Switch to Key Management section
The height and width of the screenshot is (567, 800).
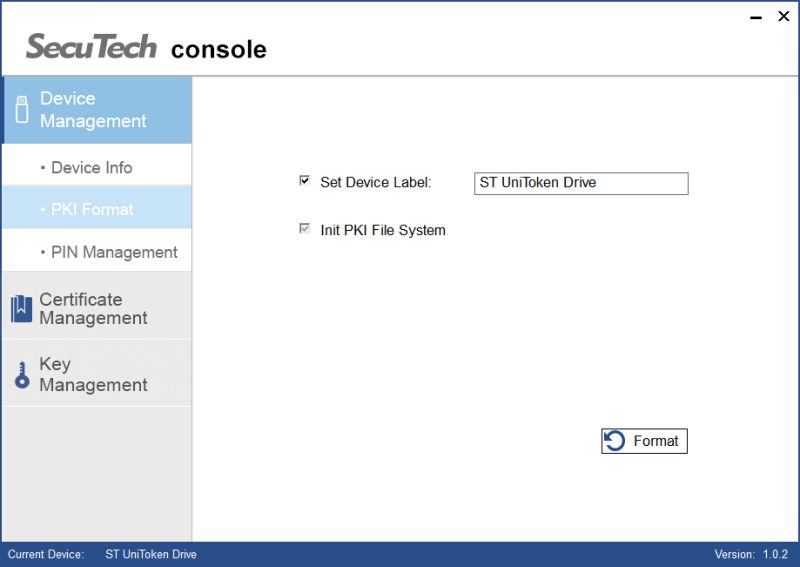click(x=97, y=374)
